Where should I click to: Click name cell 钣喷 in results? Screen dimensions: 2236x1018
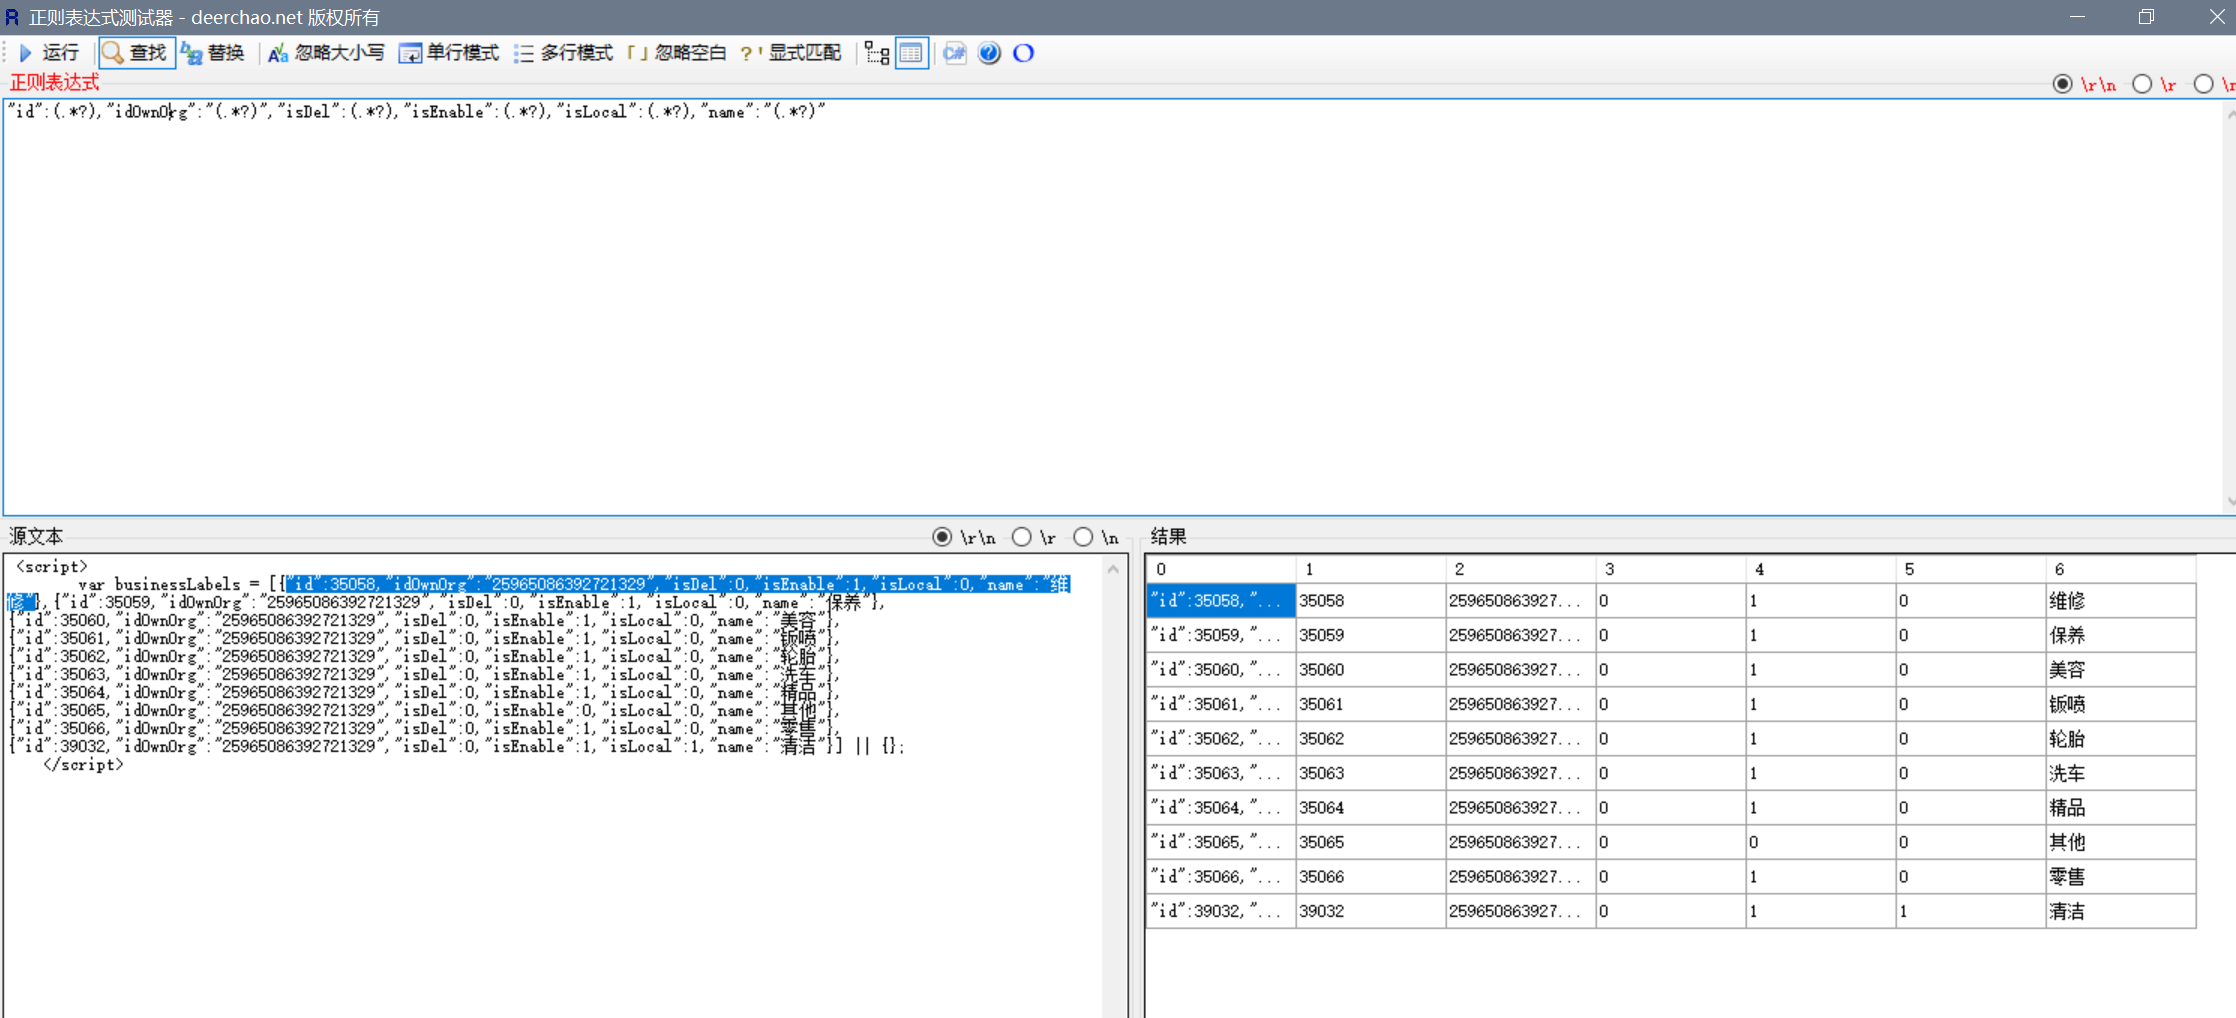(x=2120, y=704)
